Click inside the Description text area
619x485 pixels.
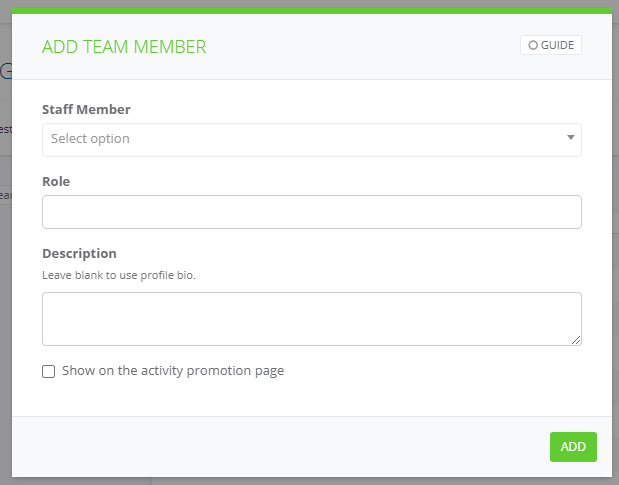point(311,318)
